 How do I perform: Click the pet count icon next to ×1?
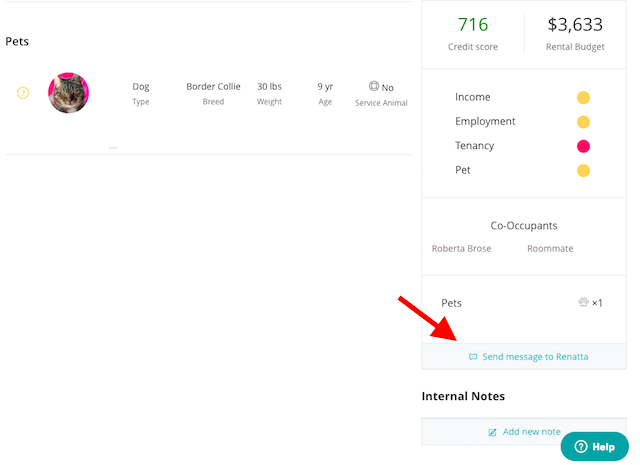pyautogui.click(x=583, y=302)
